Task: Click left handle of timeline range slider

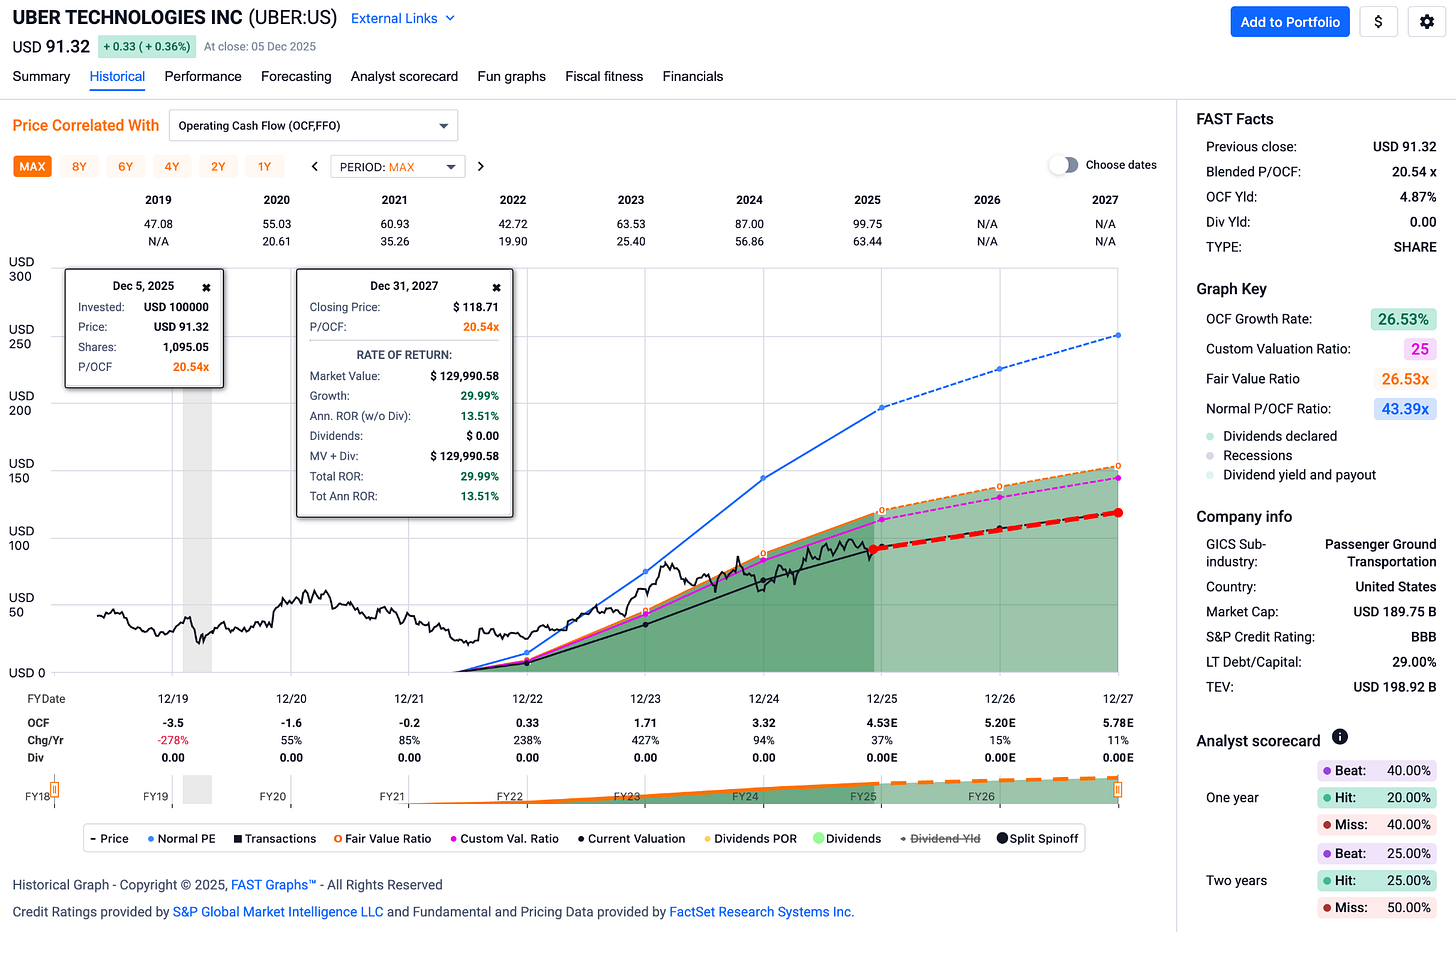Action: coord(54,790)
